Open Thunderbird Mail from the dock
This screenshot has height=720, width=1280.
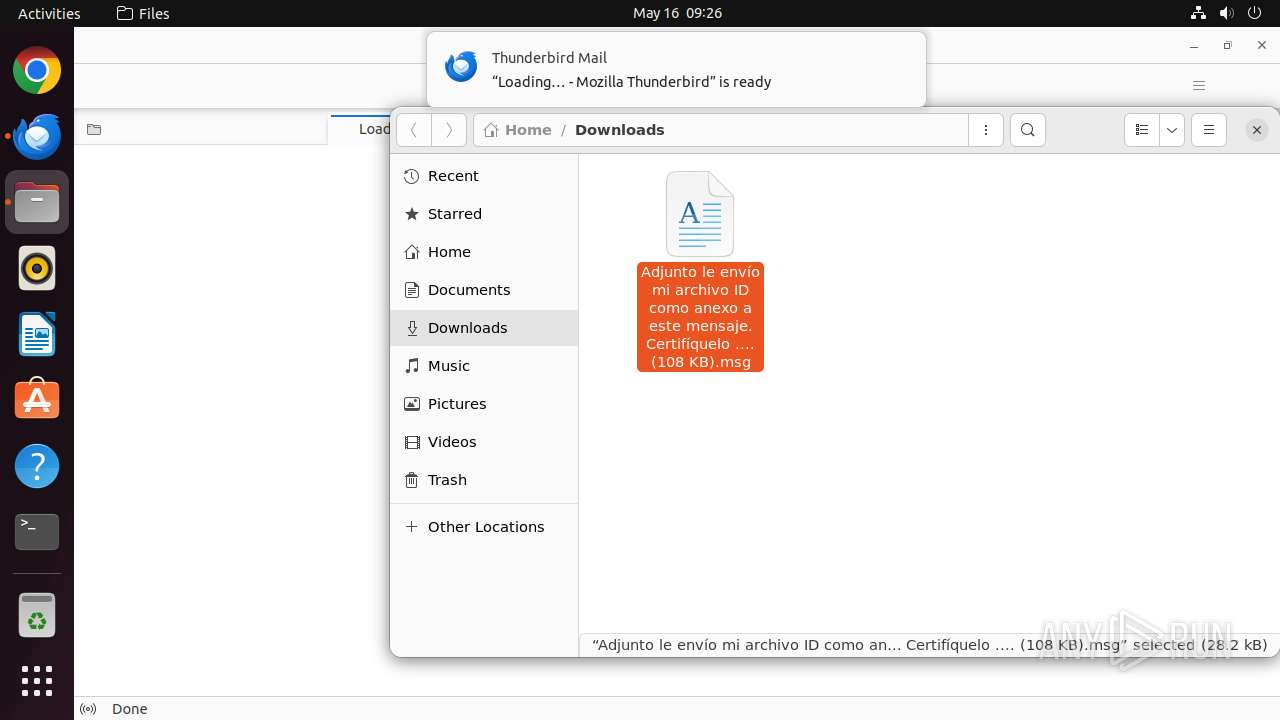pyautogui.click(x=37, y=137)
